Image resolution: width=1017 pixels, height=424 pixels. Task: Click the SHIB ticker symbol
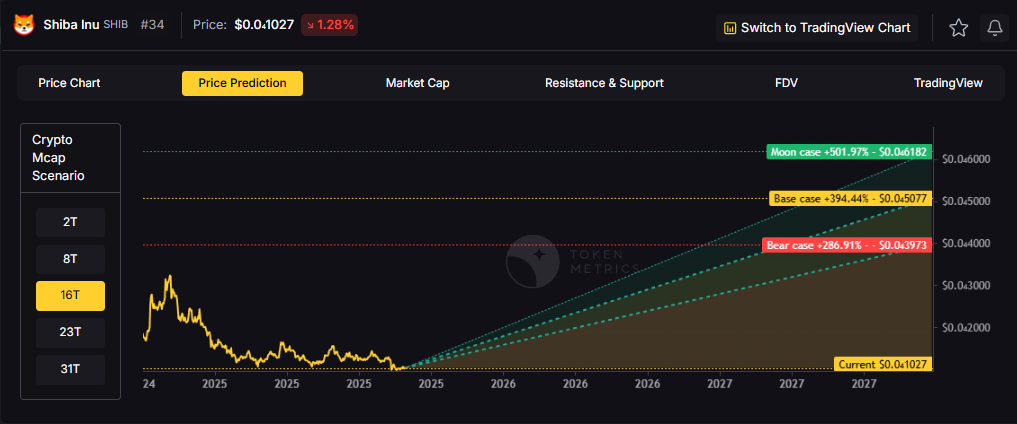[115, 25]
